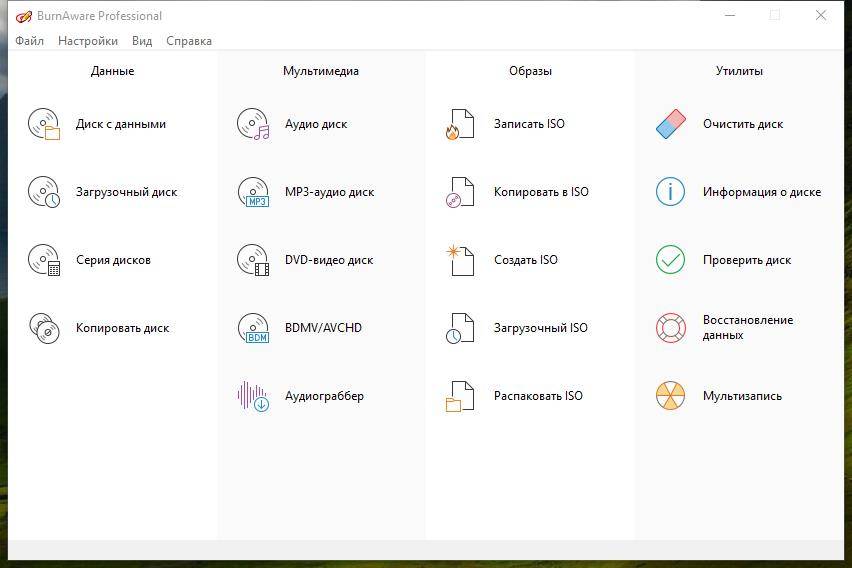Click the Мультимедиа column heading
Viewport: 852px width, 568px height.
pyautogui.click(x=321, y=71)
